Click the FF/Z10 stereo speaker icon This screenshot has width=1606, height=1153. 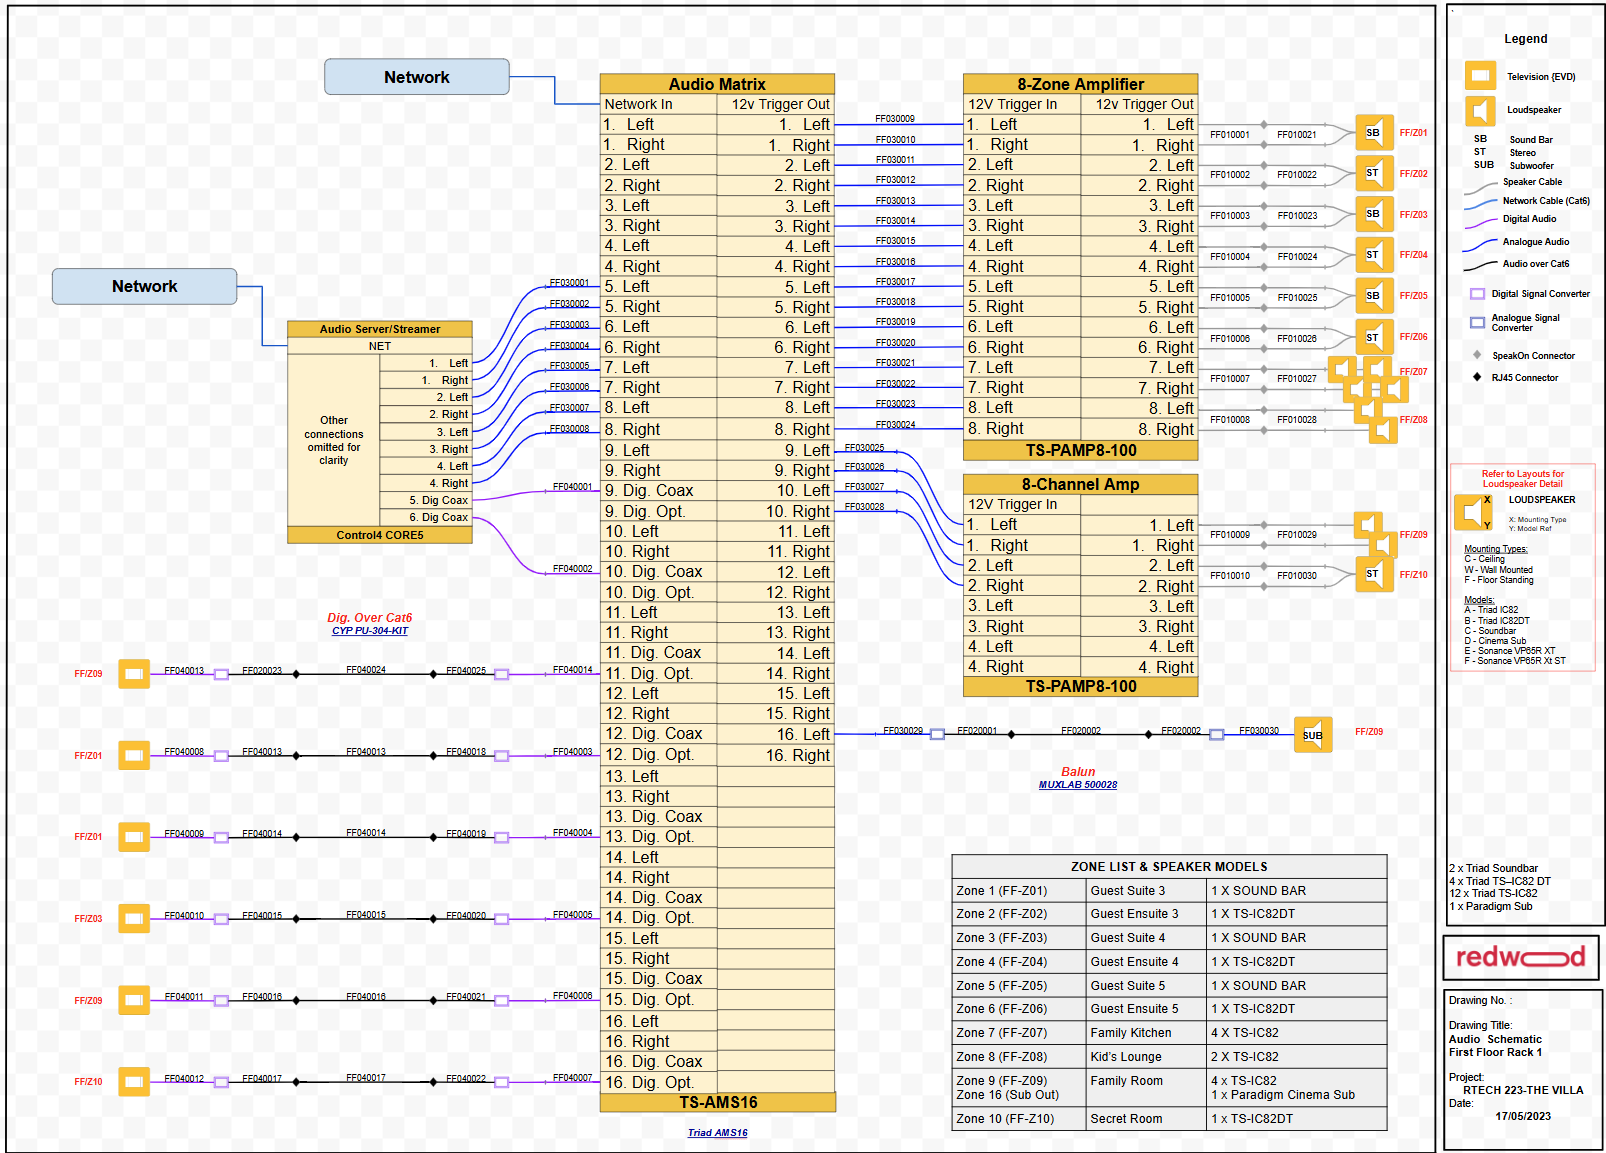point(1373,575)
